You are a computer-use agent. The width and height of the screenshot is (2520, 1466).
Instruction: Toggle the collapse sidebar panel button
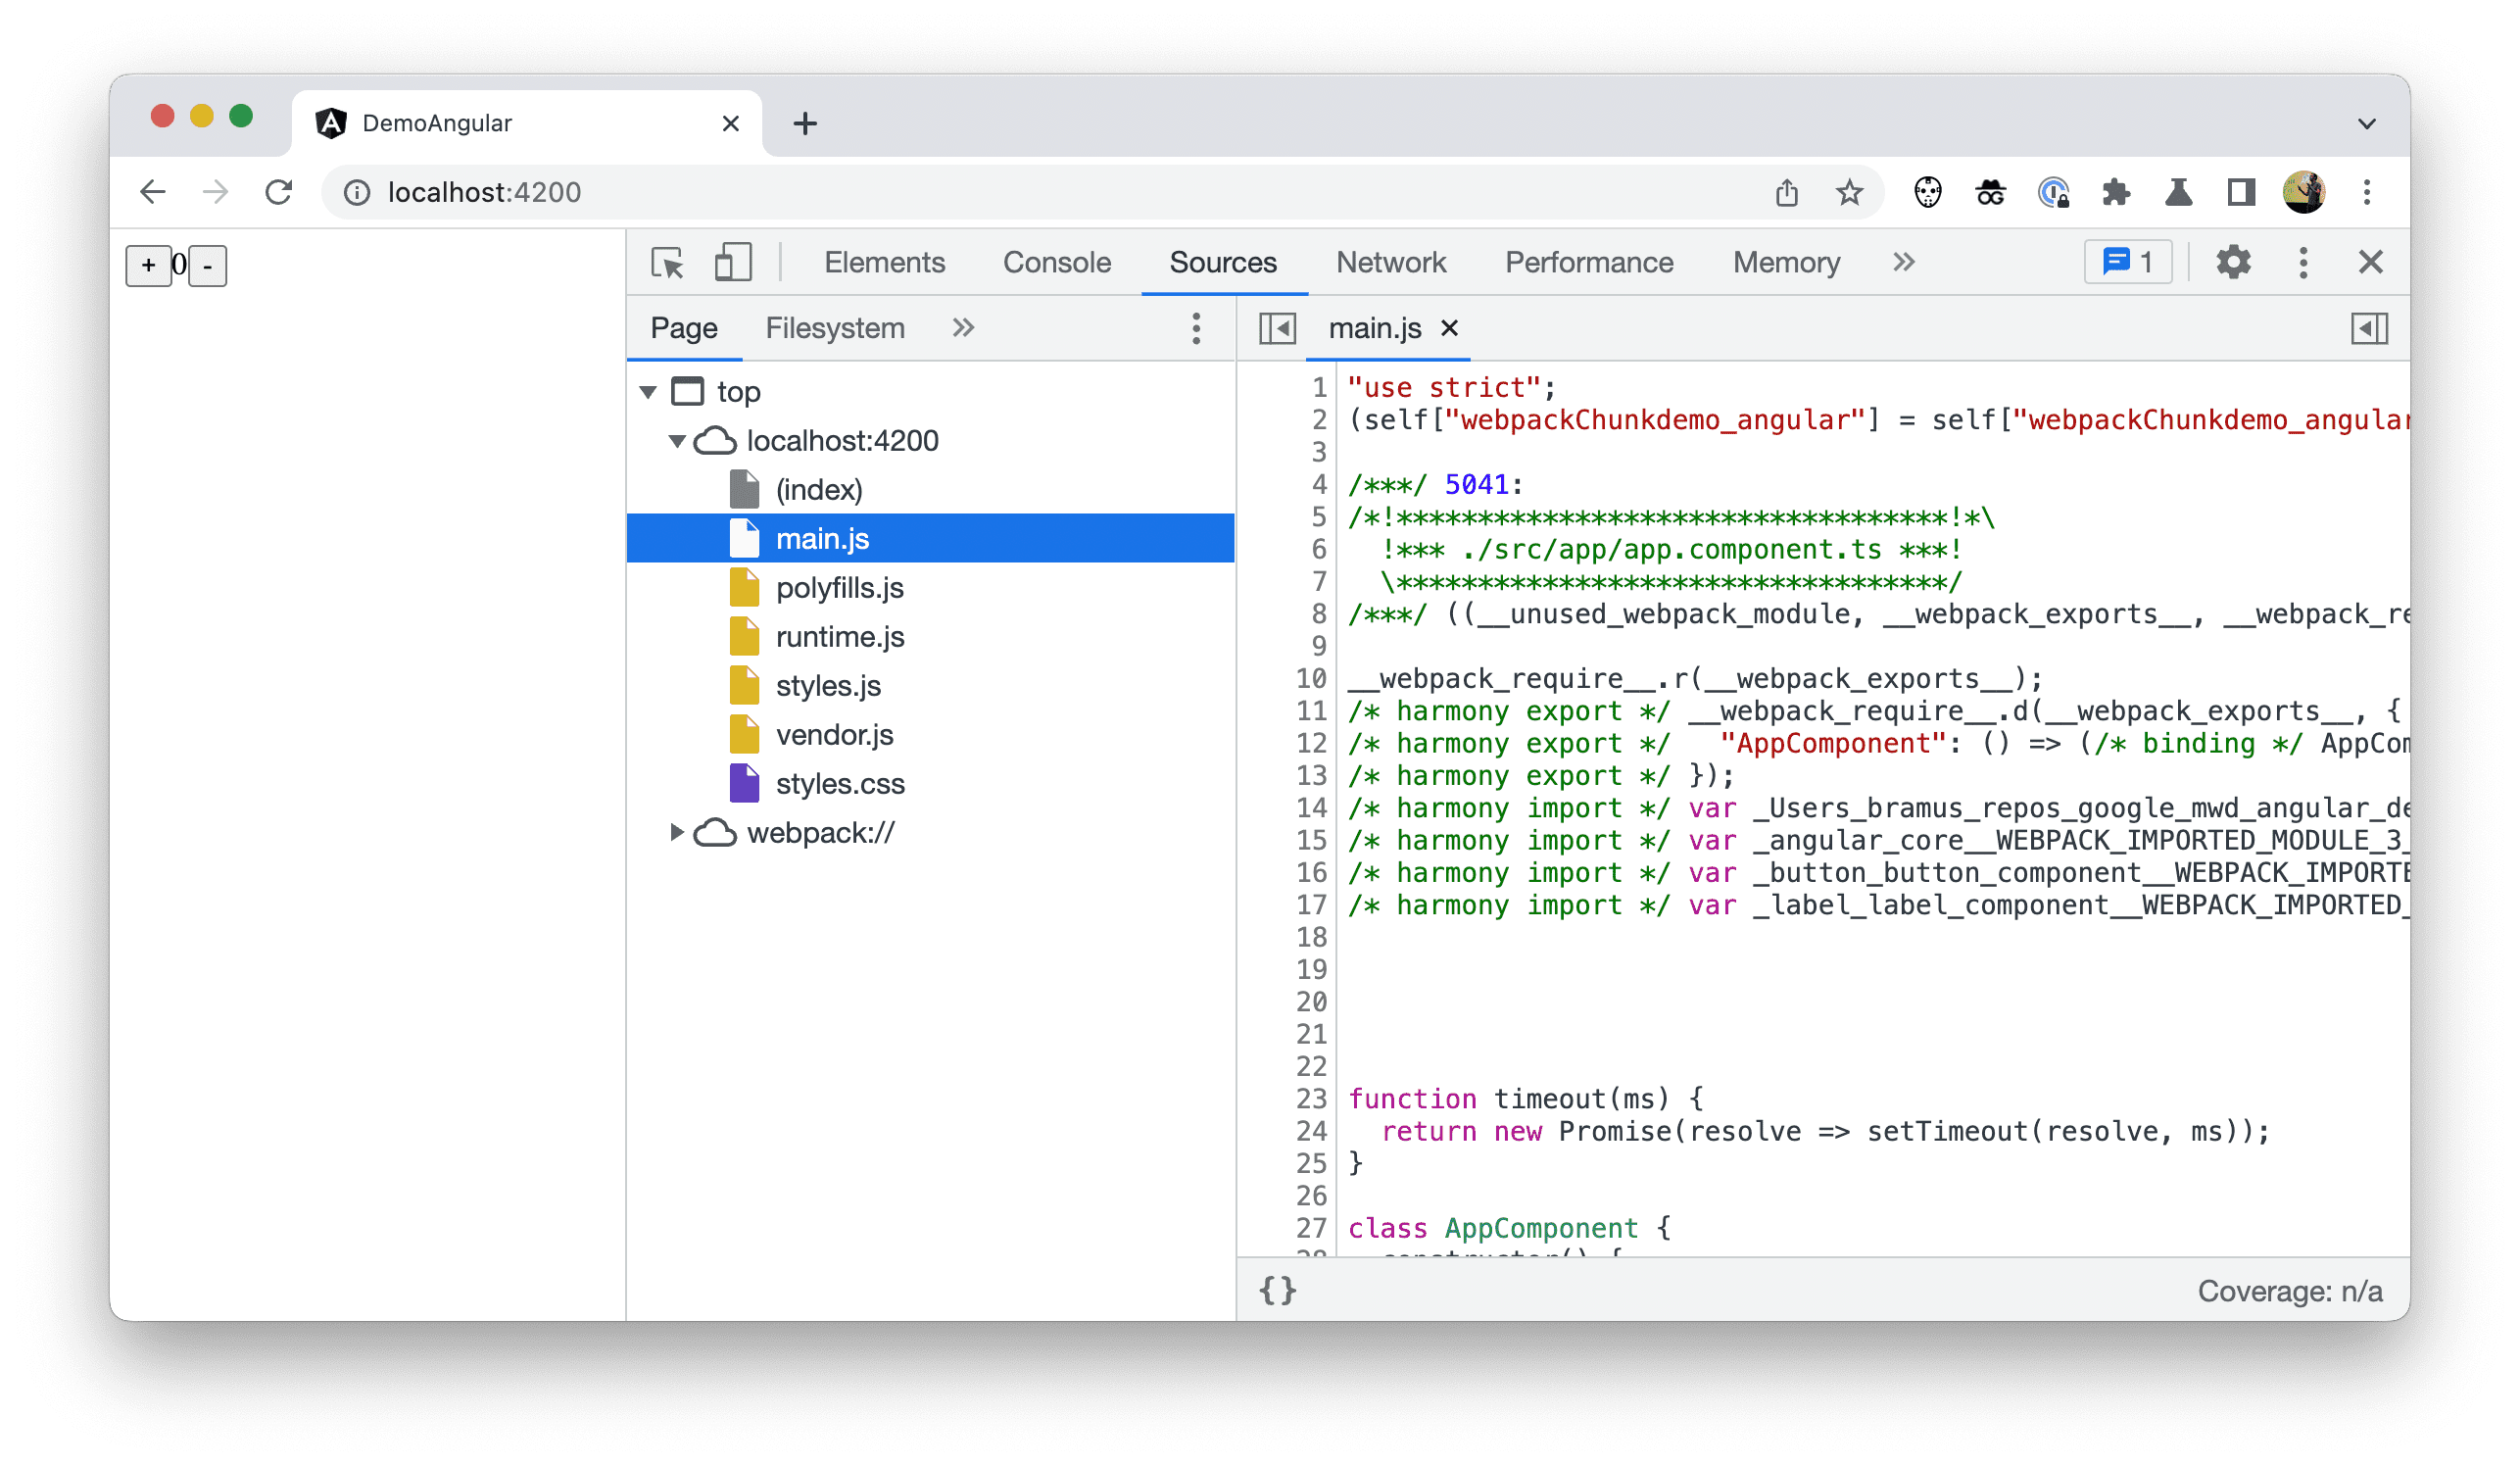click(x=1280, y=328)
